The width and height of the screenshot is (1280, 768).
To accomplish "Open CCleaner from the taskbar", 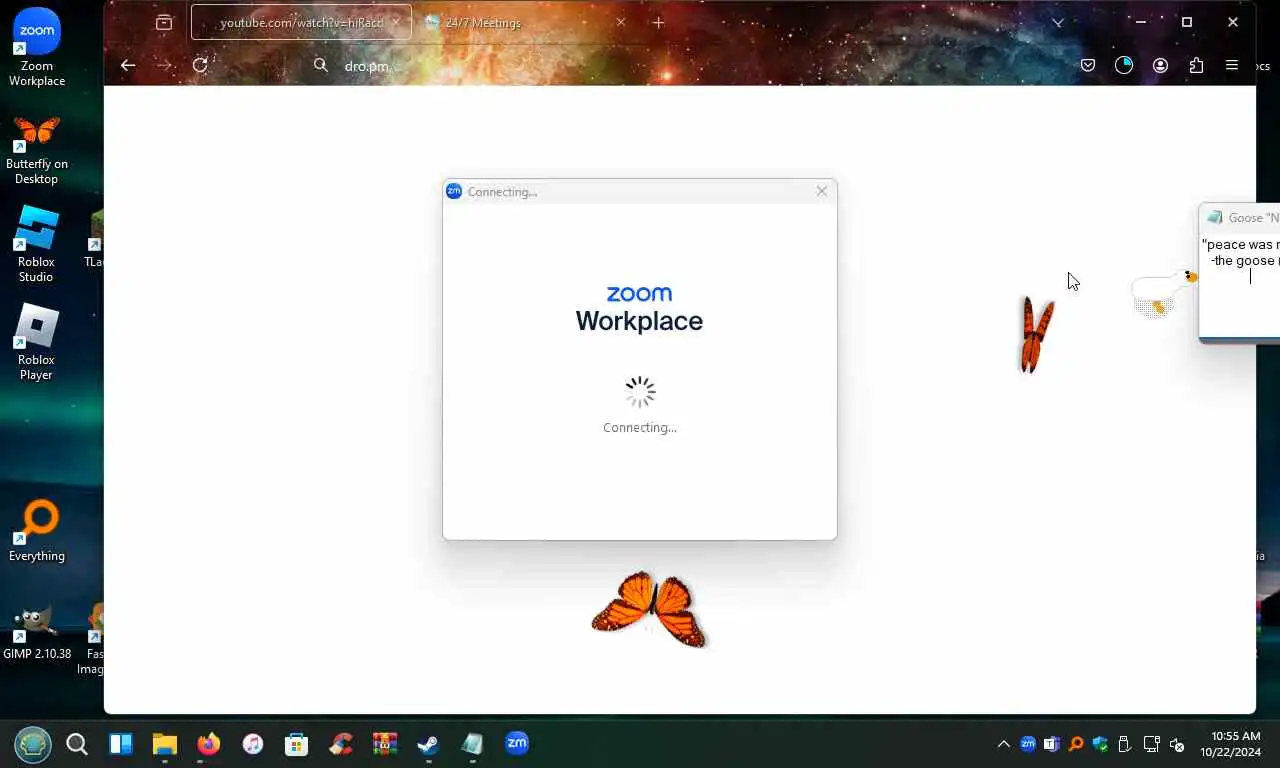I will click(x=341, y=744).
